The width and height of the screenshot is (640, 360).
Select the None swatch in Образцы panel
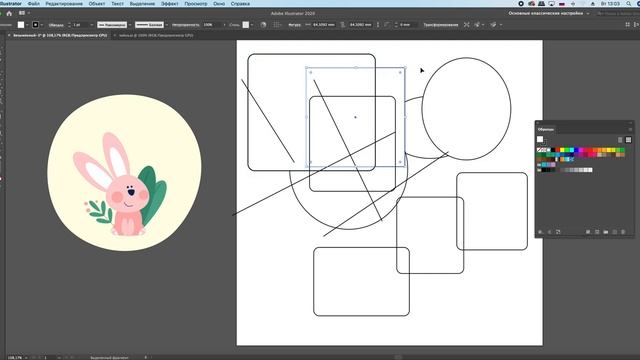(x=539, y=150)
